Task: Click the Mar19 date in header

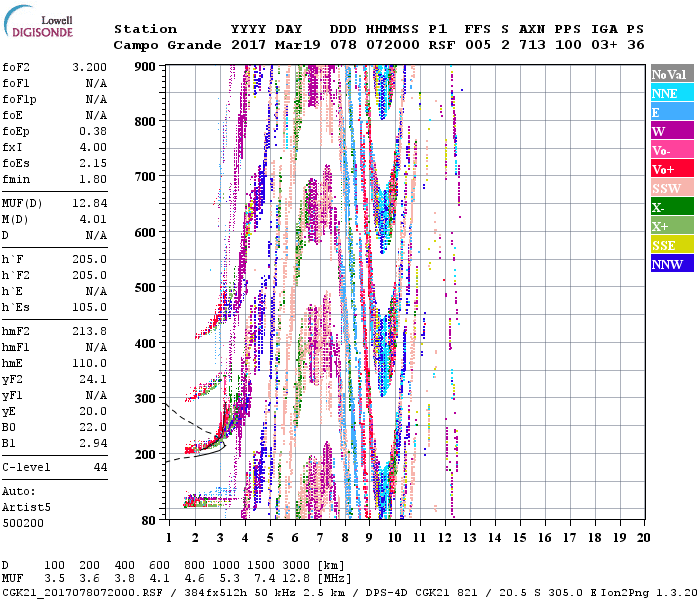Action: click(x=297, y=45)
